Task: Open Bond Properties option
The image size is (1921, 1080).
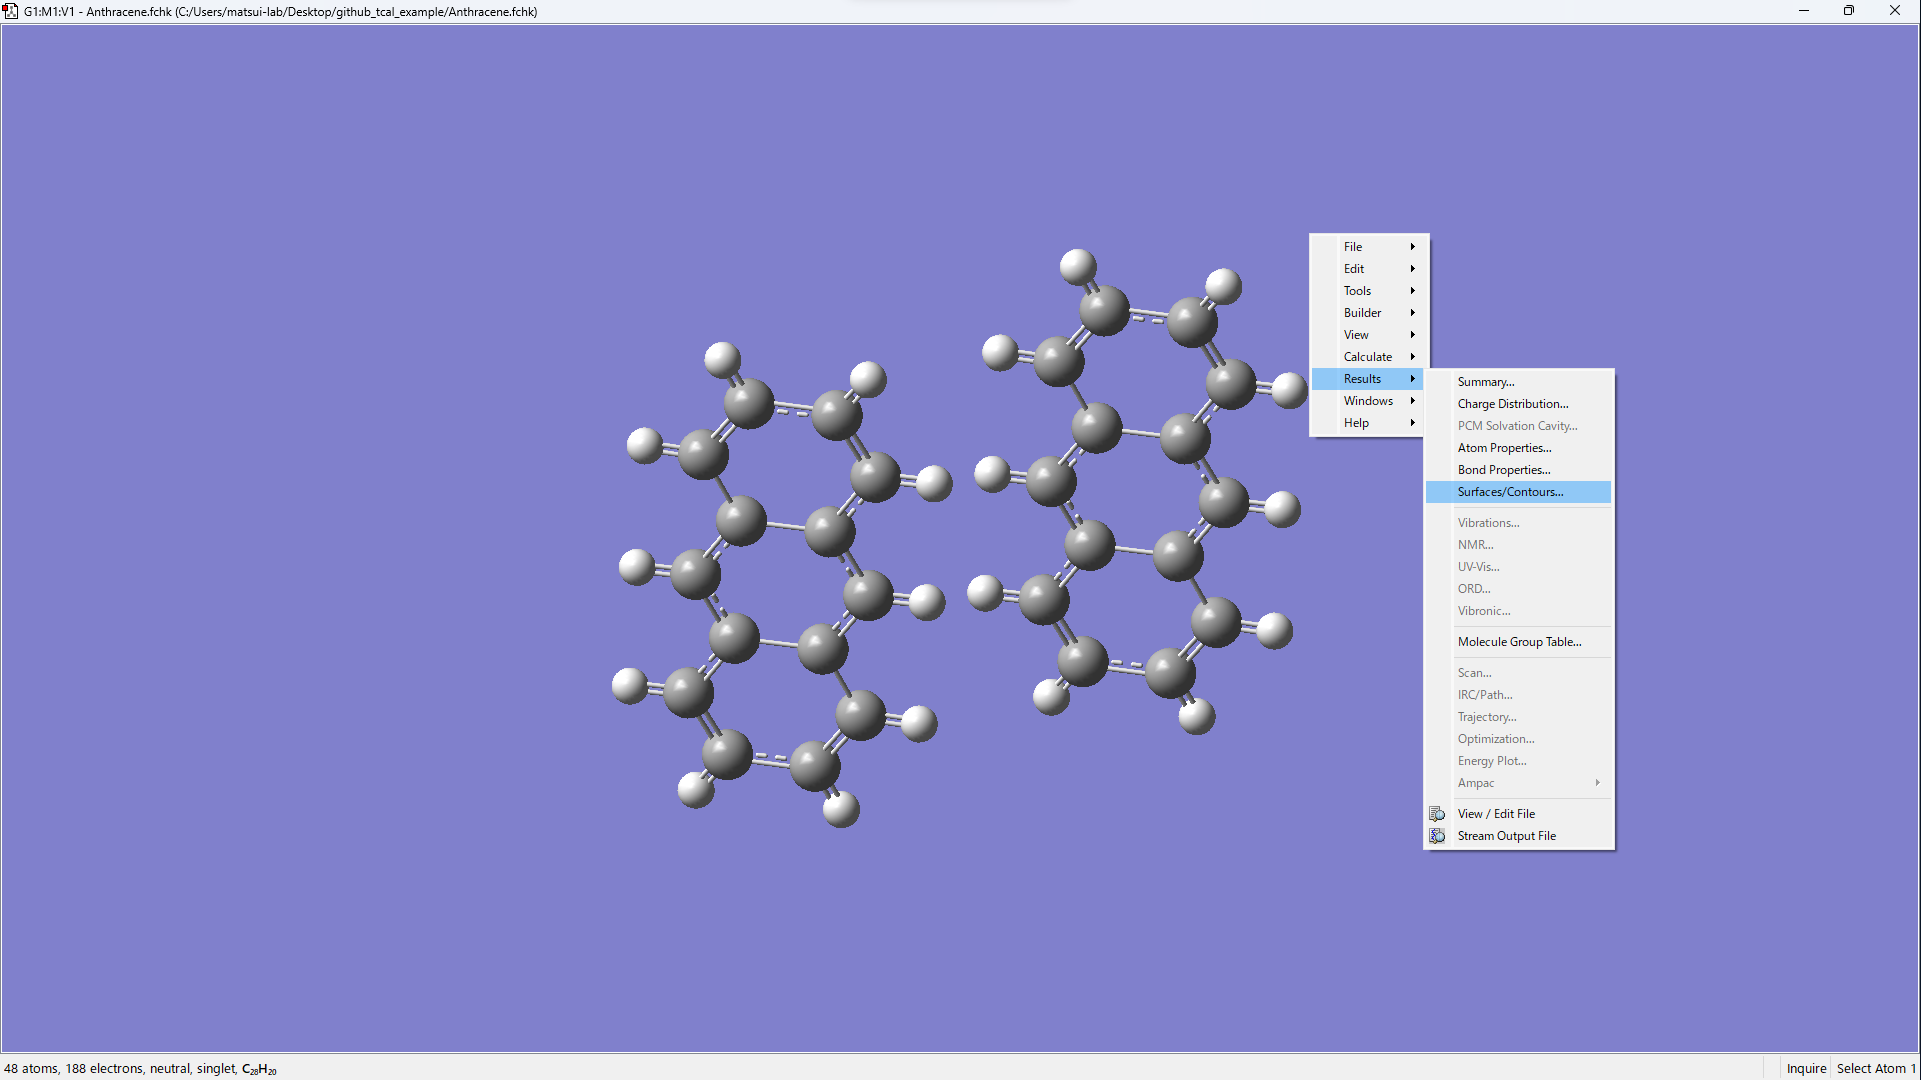Action: (1503, 470)
